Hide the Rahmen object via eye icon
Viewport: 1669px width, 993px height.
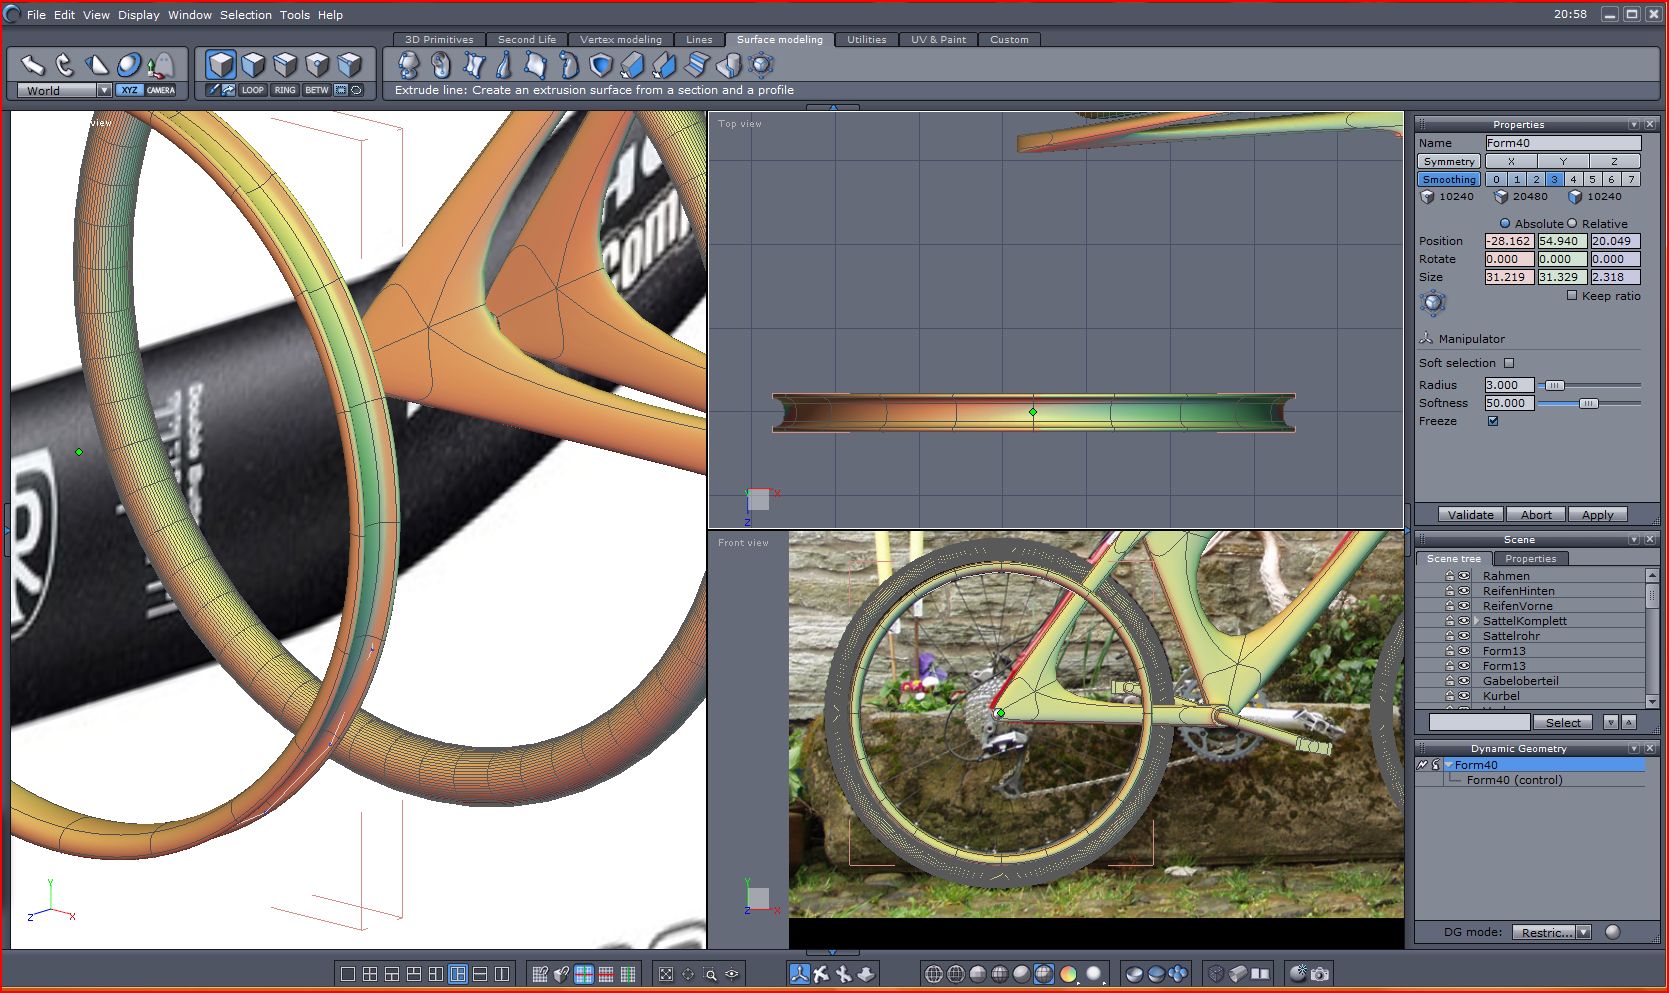coord(1463,576)
